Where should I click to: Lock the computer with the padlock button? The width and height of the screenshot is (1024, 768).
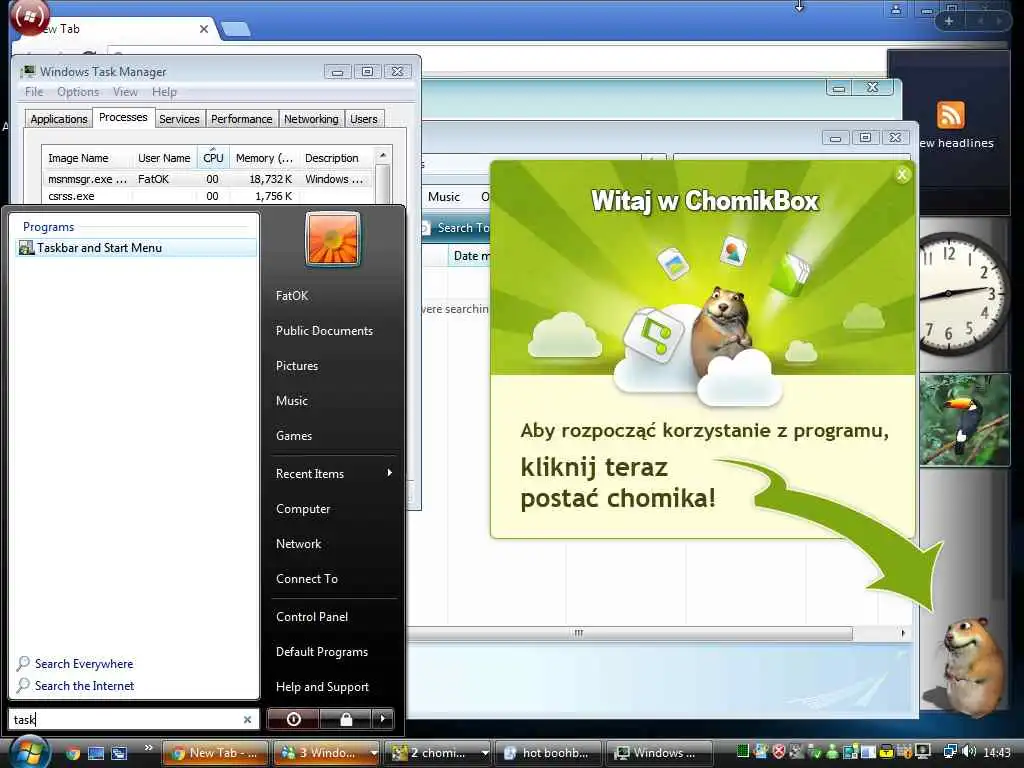click(x=345, y=719)
